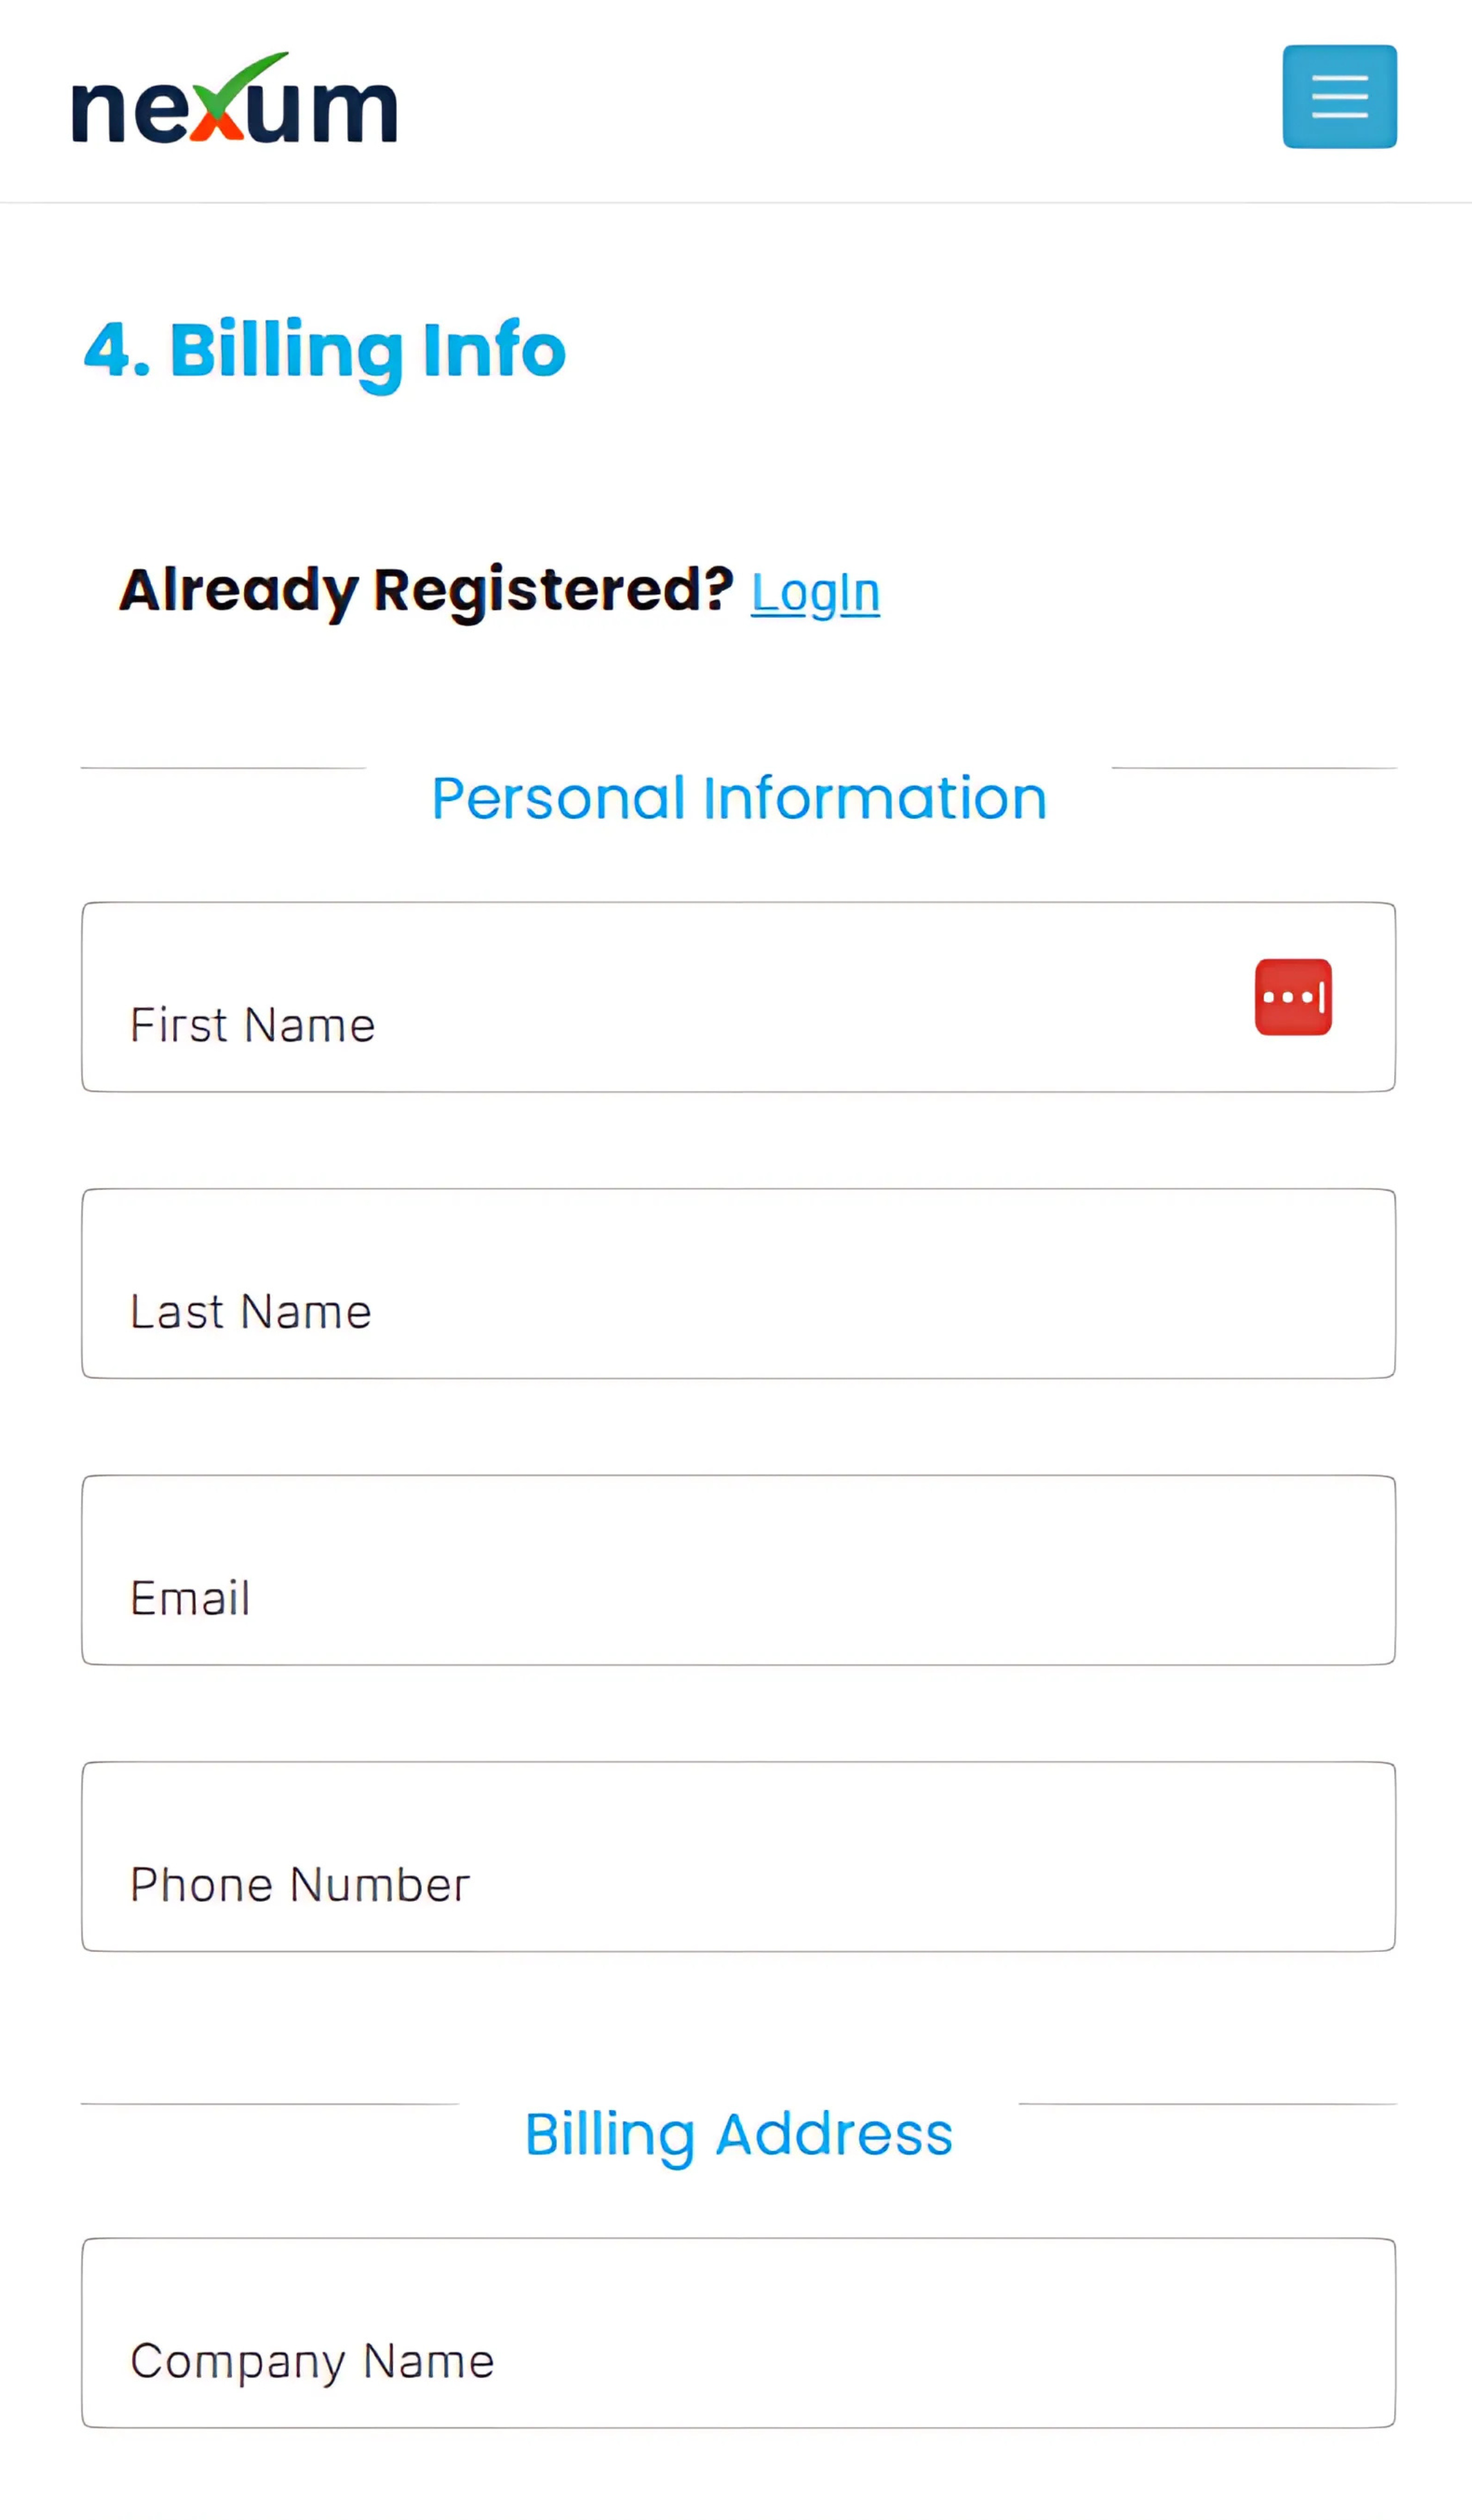Click into the Company Name field
Screen dimensions: 1472x2520
pyautogui.click(x=738, y=2333)
